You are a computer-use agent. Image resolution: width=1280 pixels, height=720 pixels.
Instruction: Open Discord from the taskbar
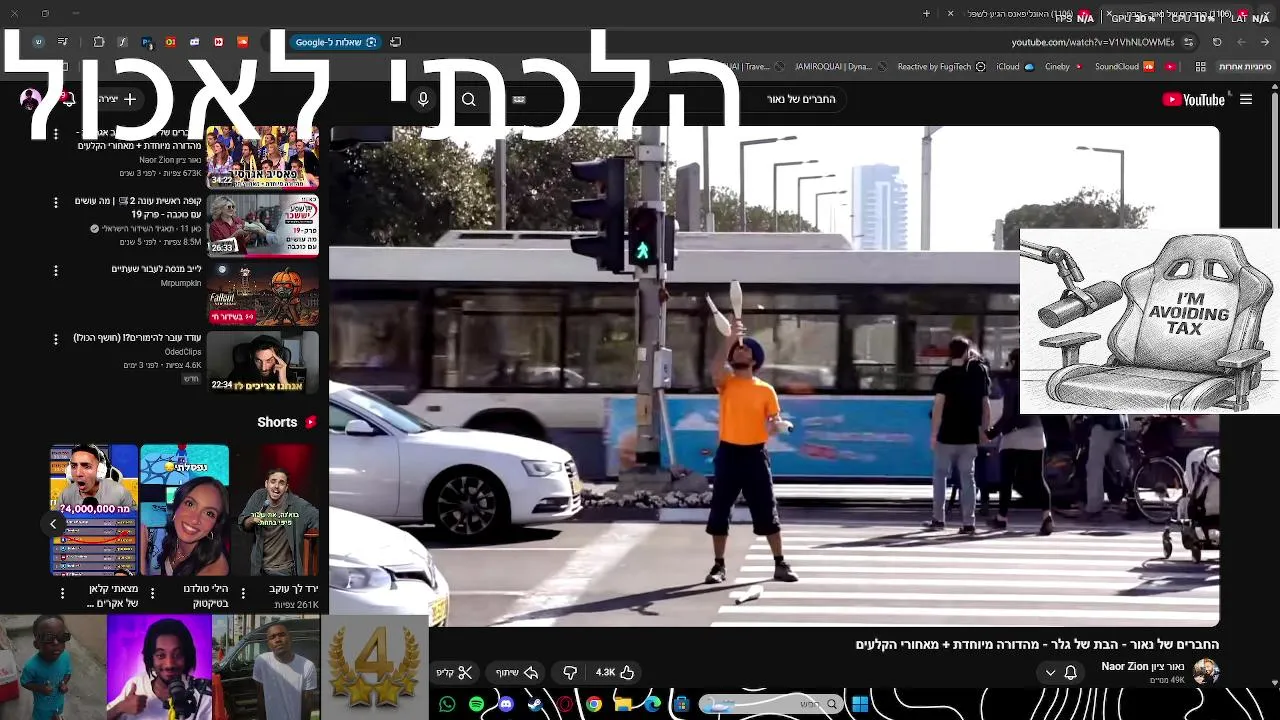tap(505, 704)
